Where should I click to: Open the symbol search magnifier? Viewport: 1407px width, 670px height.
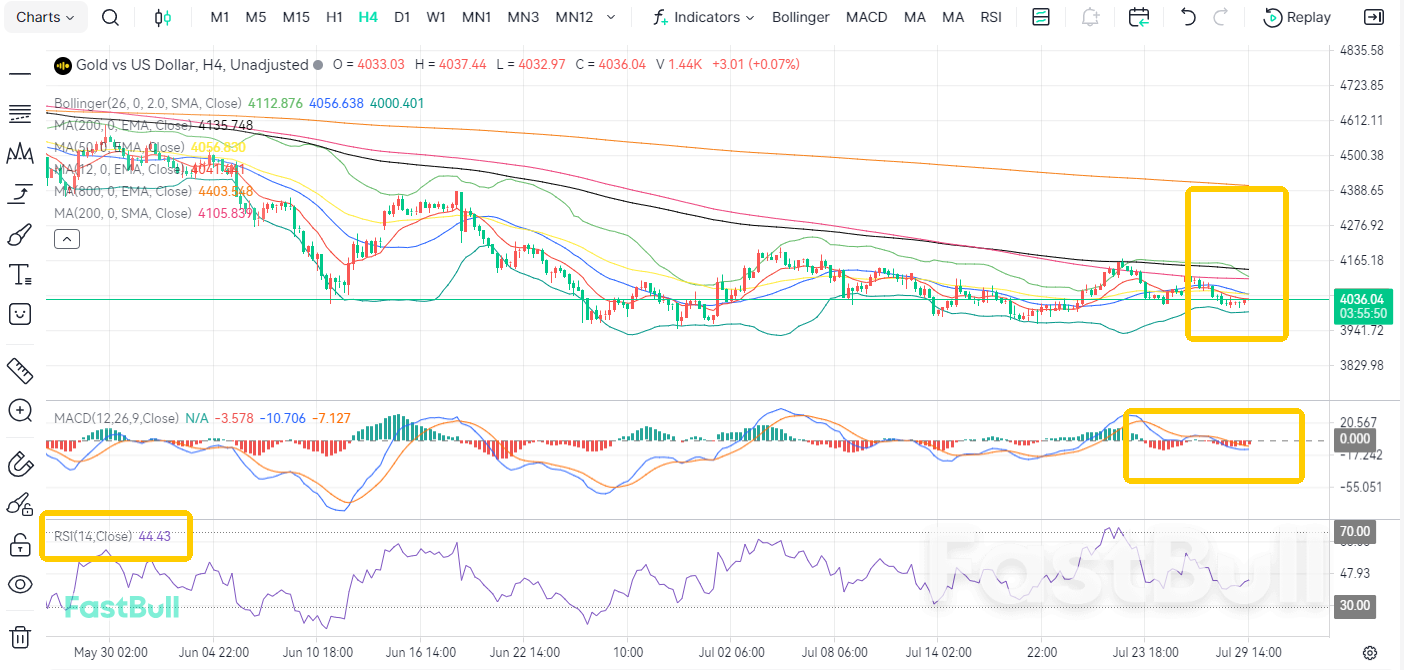click(x=111, y=17)
